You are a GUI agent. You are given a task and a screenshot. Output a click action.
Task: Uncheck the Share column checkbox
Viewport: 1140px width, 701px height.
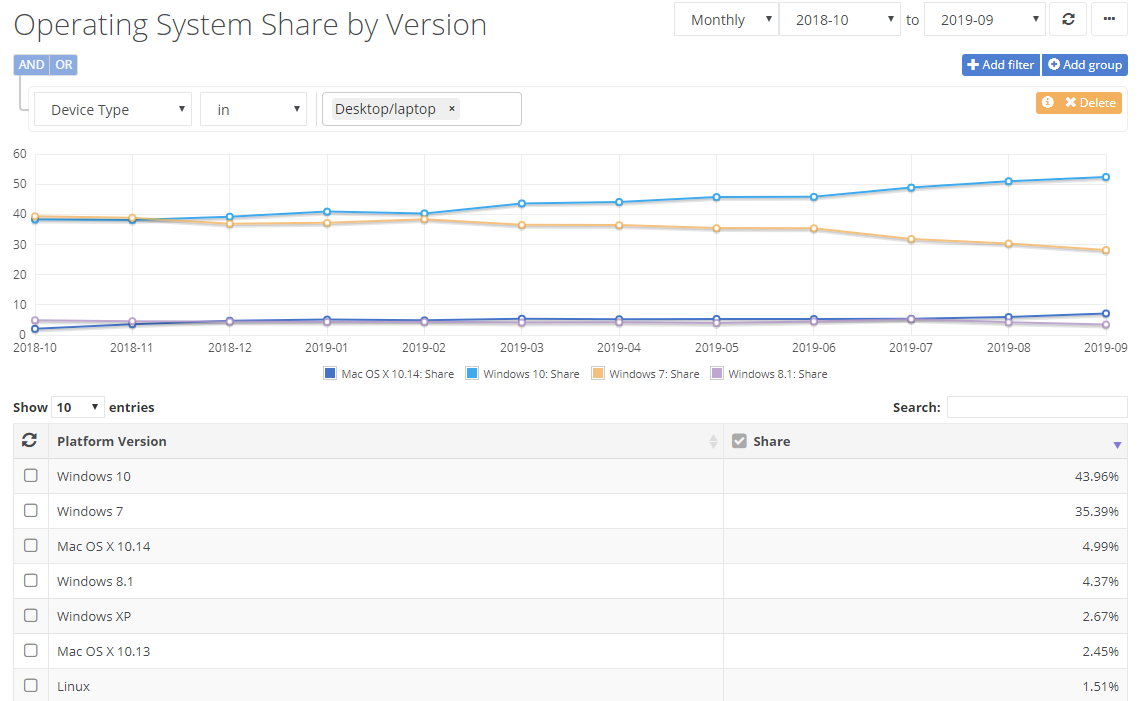tap(739, 441)
